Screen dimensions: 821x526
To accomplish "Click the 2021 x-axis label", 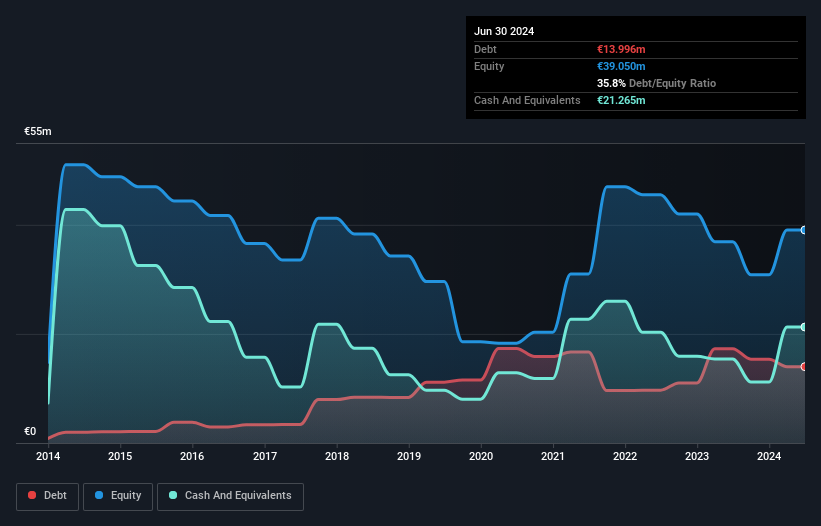I will click(553, 456).
